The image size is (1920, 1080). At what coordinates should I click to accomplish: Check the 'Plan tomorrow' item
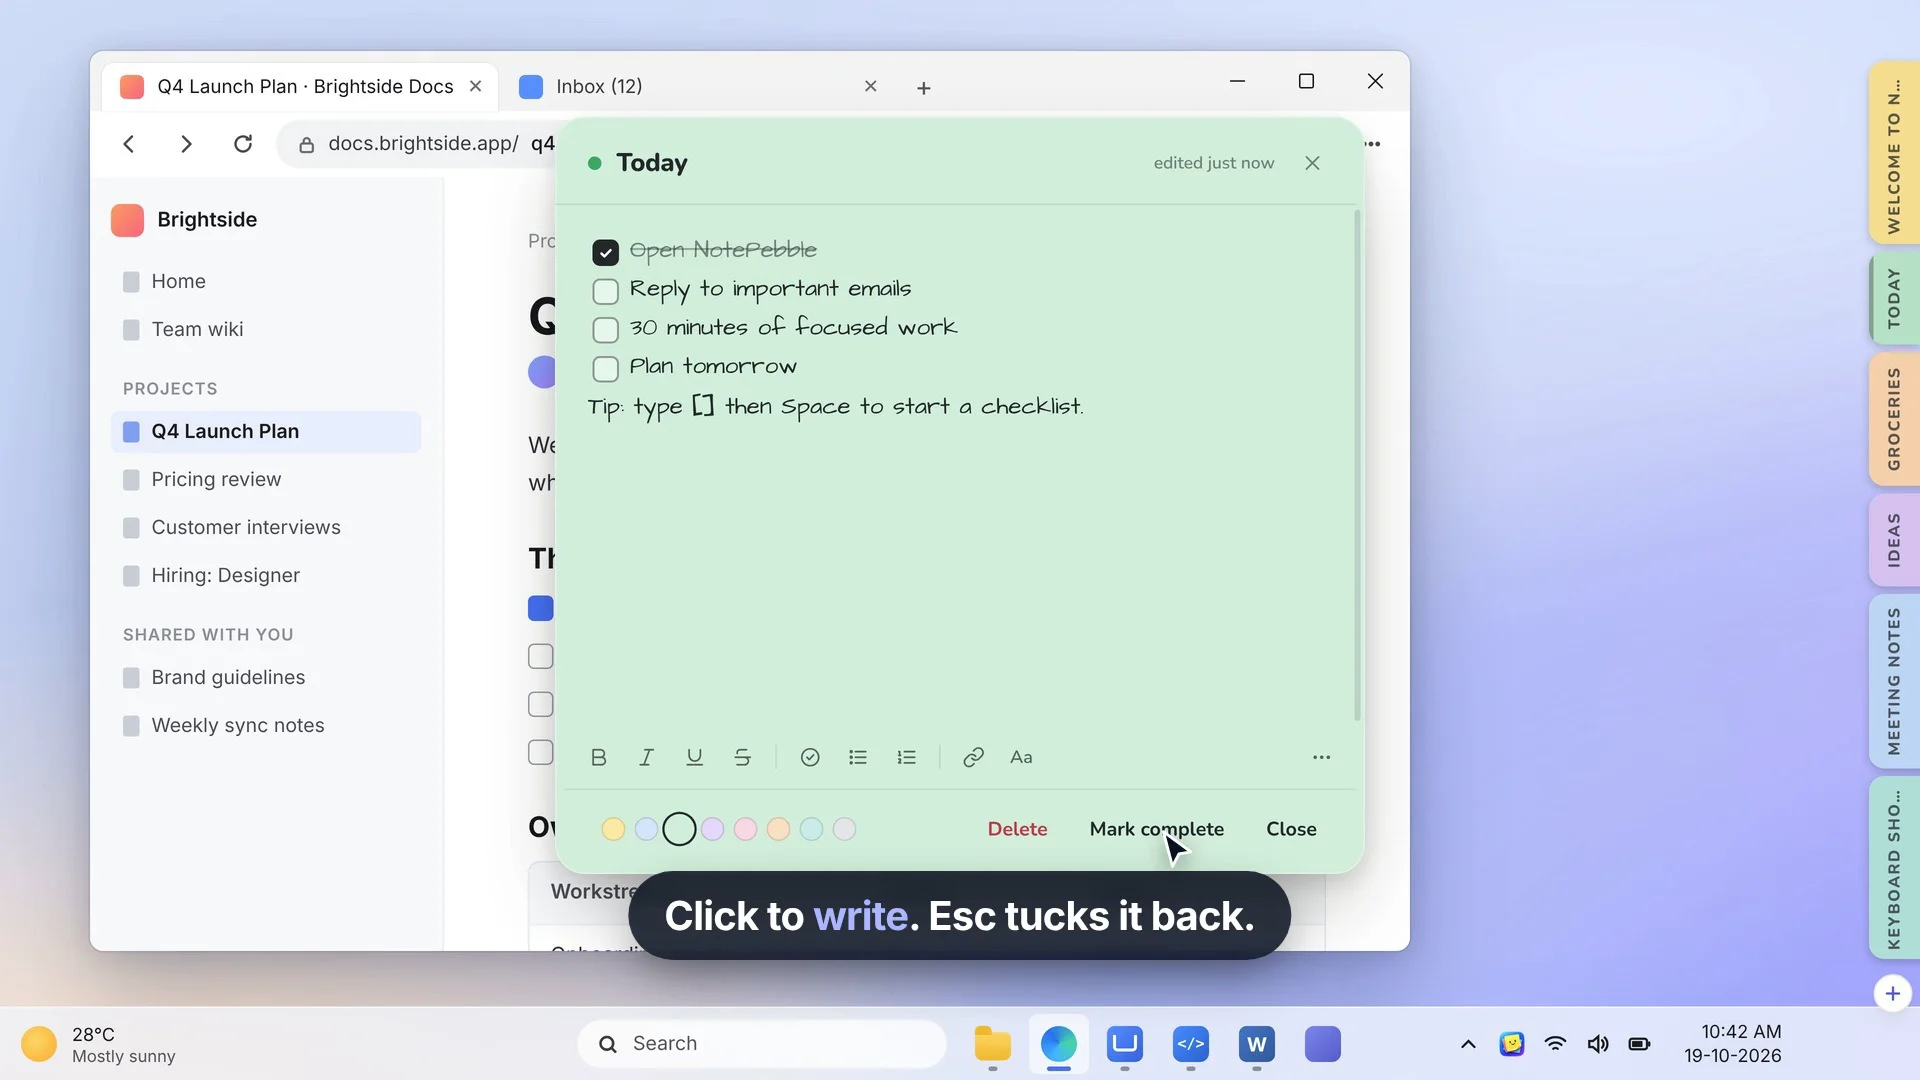[605, 369]
